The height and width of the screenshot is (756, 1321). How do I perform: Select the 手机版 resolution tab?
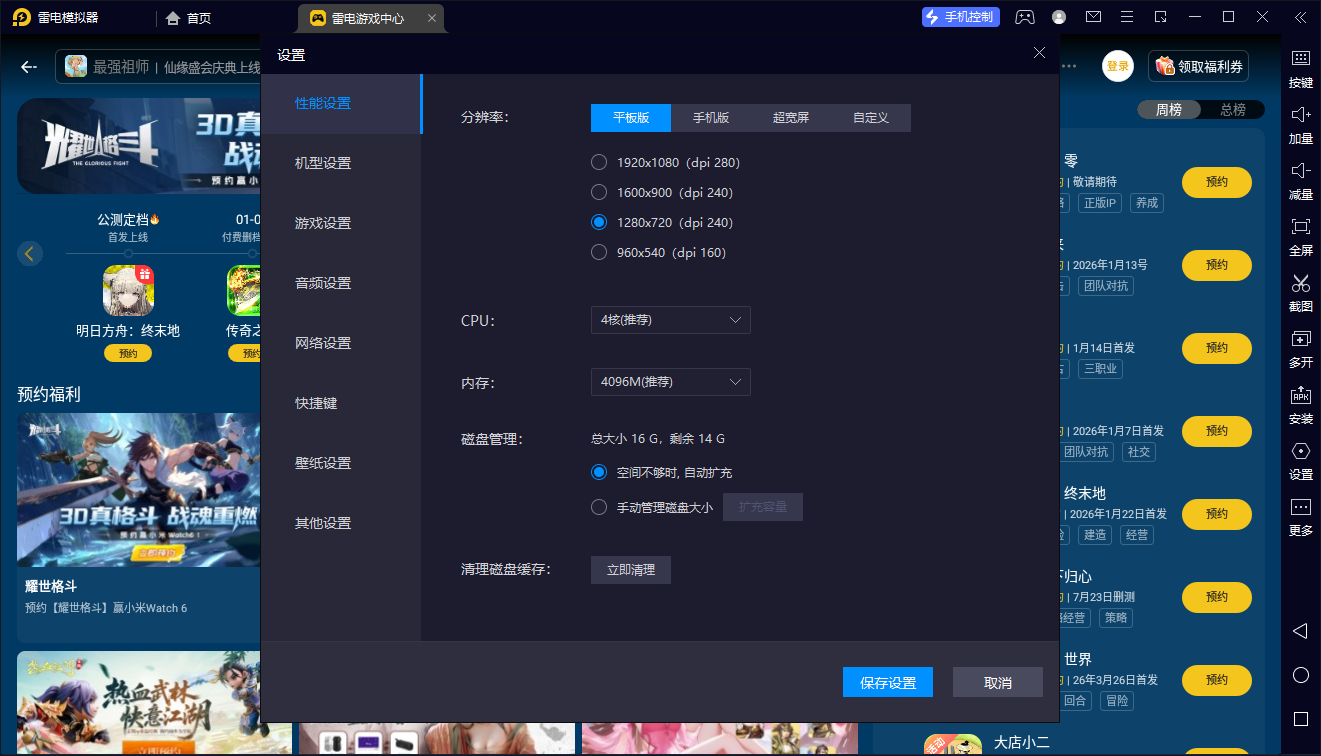(x=711, y=118)
